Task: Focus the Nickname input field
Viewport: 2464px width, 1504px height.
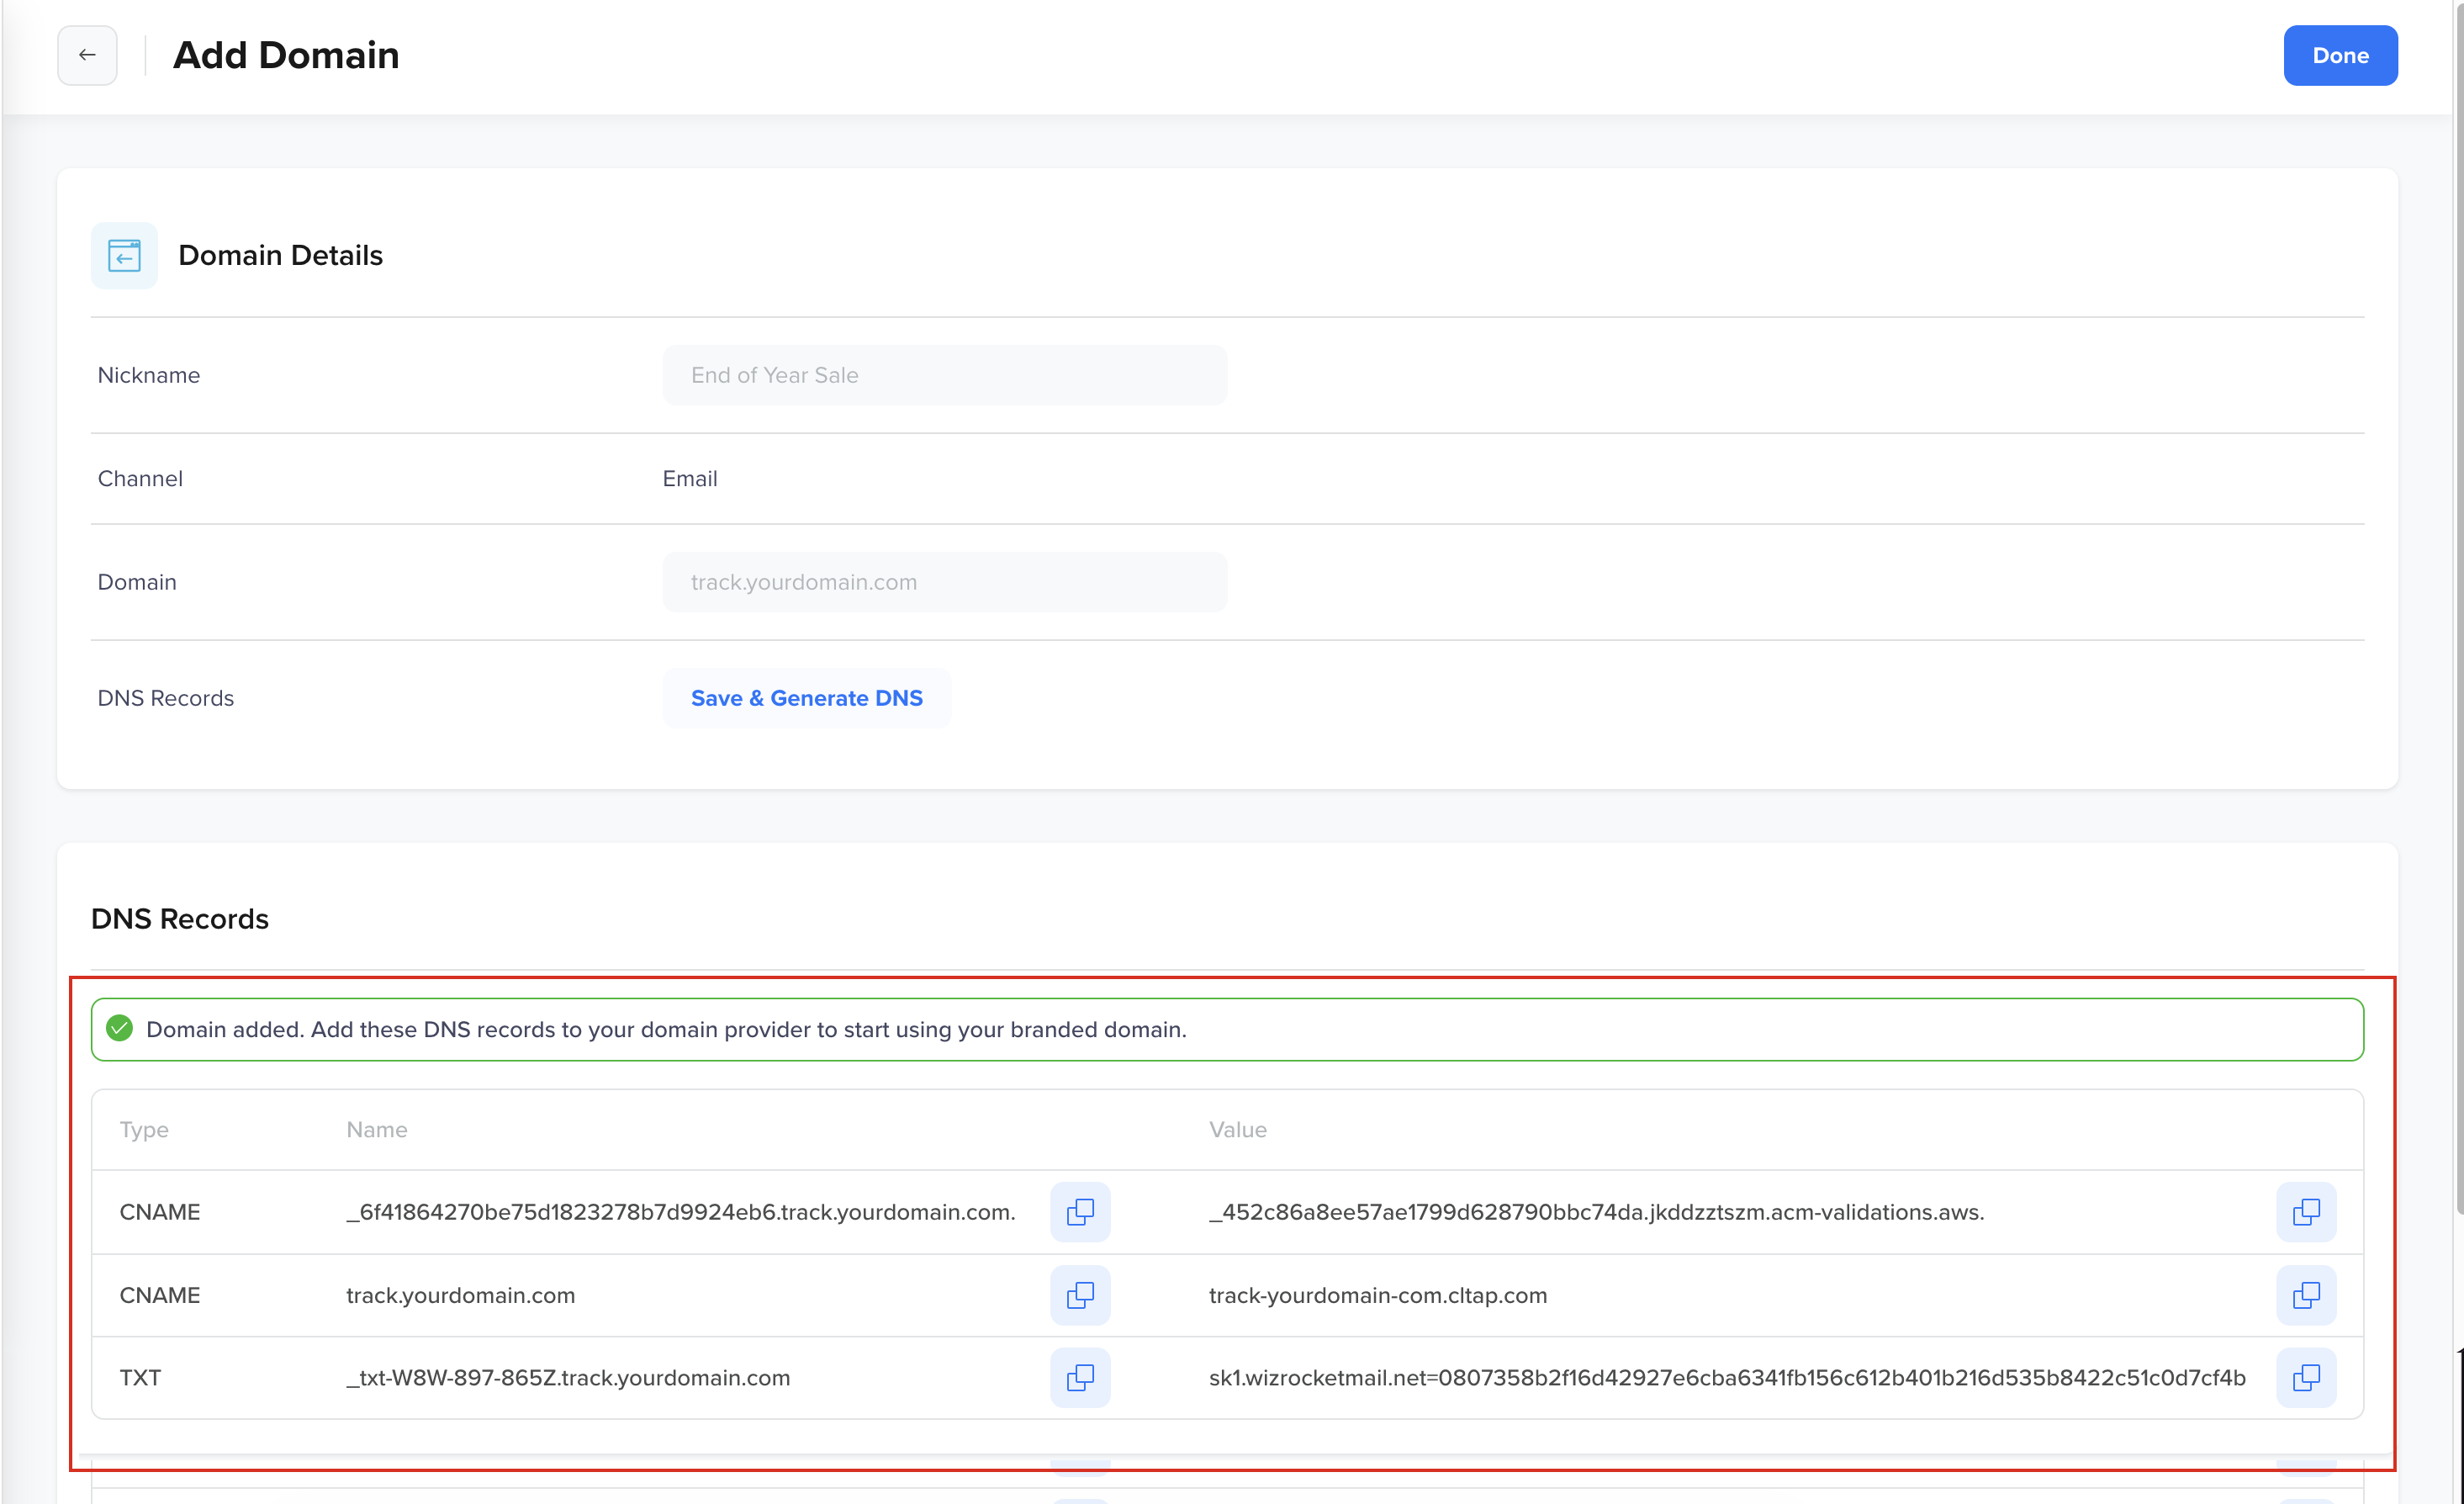Action: tap(944, 375)
